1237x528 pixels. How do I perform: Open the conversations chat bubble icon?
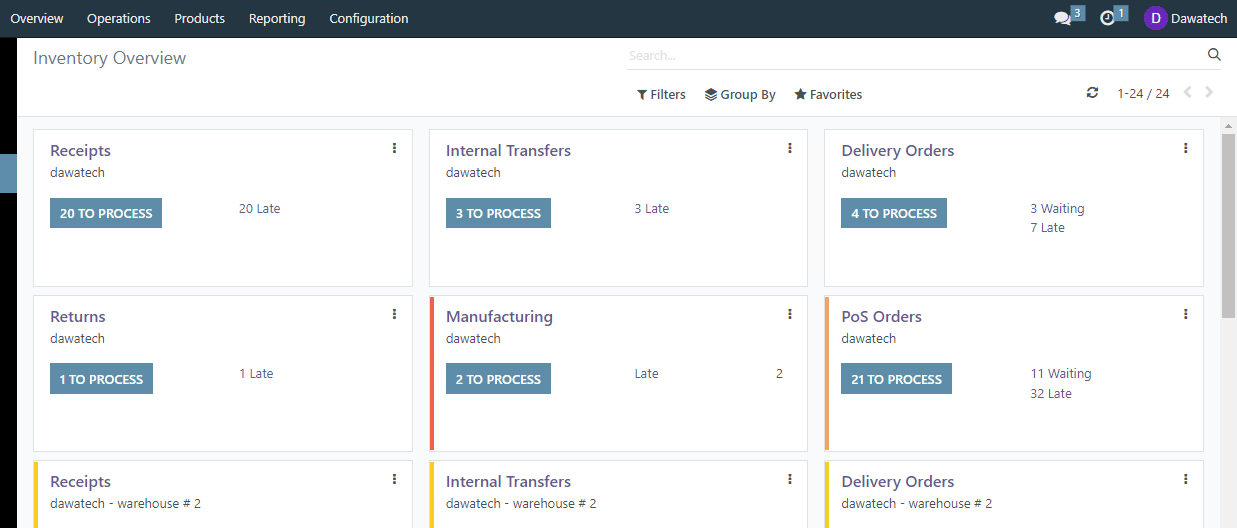[x=1062, y=18]
